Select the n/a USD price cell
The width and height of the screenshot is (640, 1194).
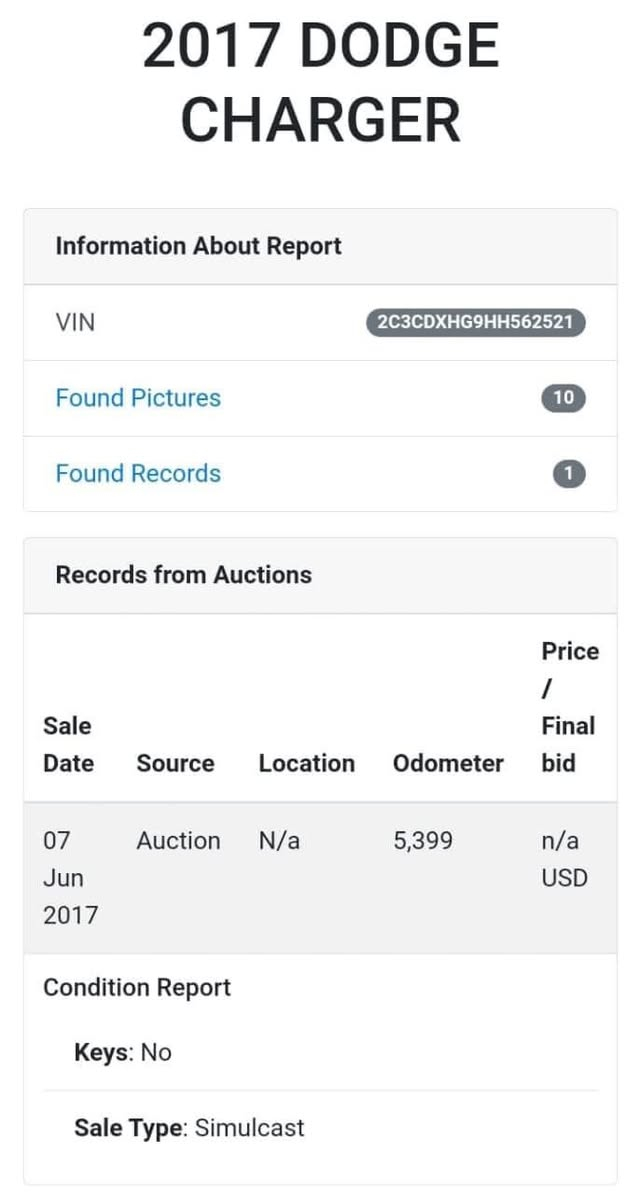click(564, 860)
